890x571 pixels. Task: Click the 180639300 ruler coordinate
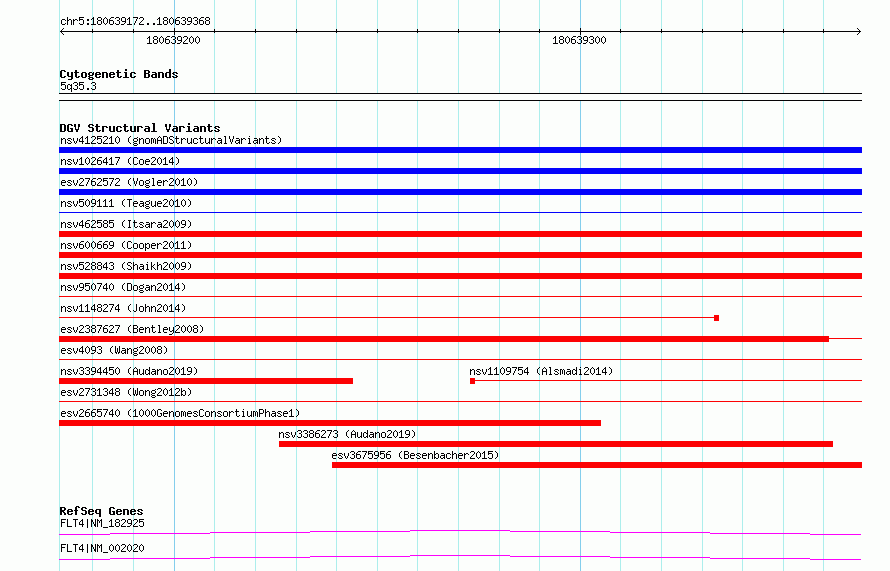tap(579, 40)
